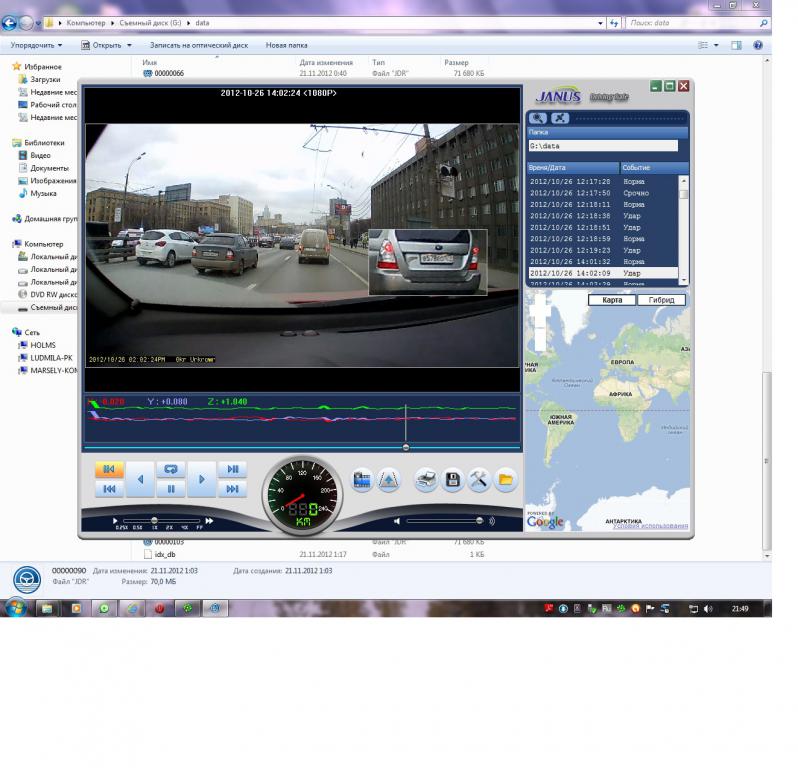Toggle Explorer preview pane icon

(736, 45)
